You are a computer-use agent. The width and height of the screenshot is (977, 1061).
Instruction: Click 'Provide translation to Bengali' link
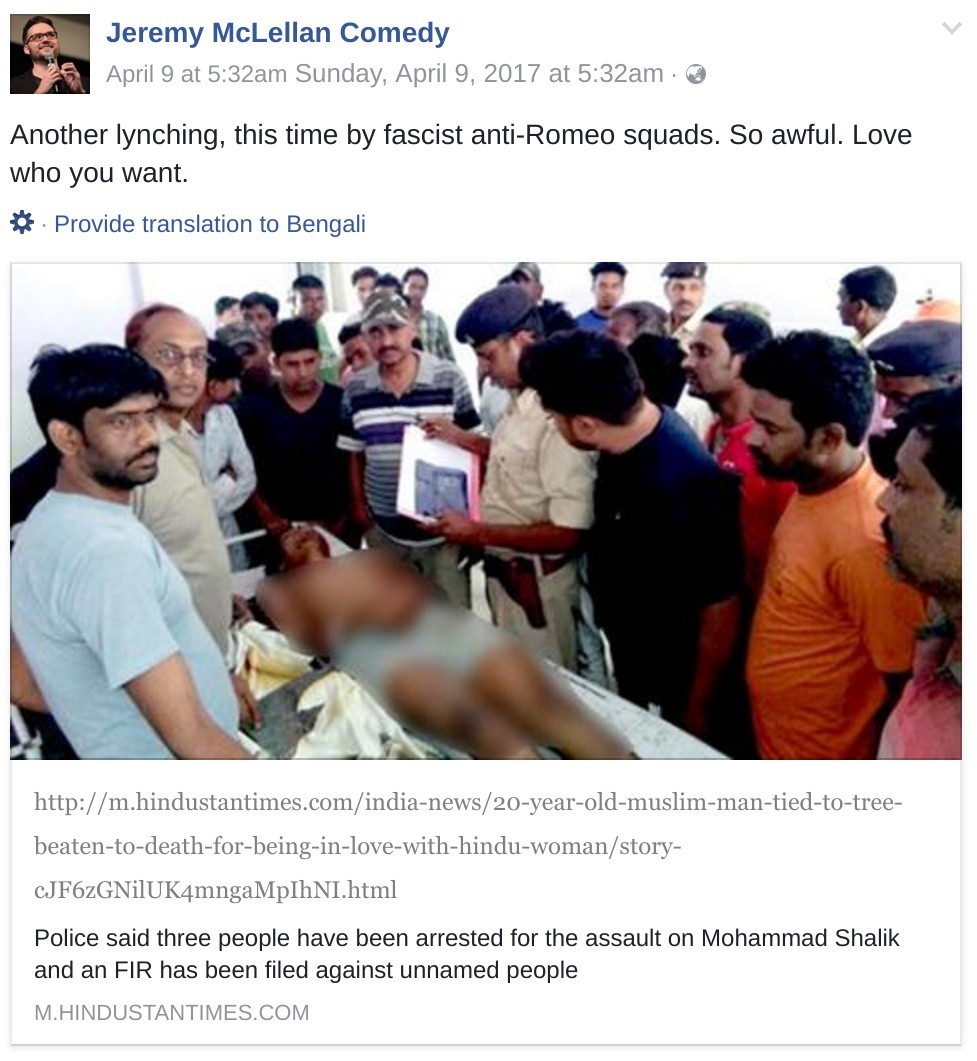click(x=210, y=224)
